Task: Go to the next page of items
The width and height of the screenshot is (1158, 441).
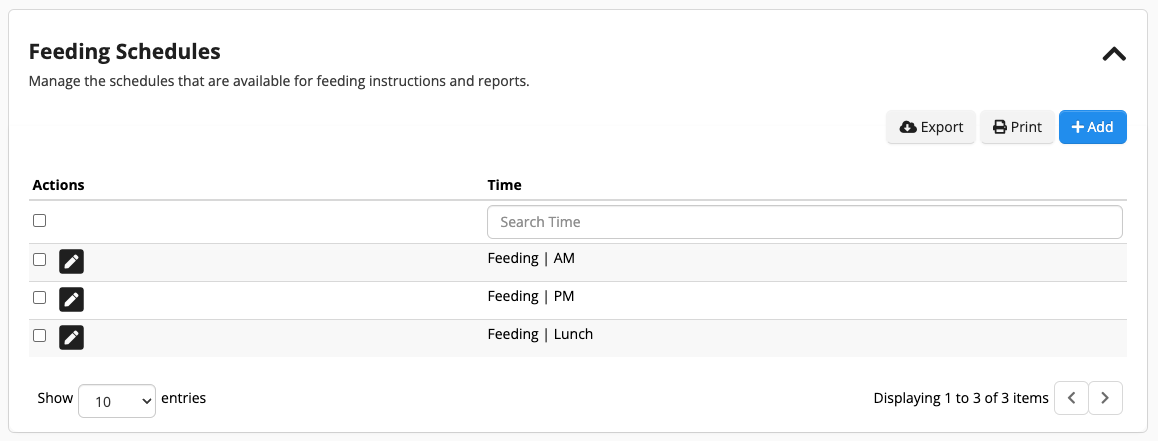Action: (x=1106, y=397)
